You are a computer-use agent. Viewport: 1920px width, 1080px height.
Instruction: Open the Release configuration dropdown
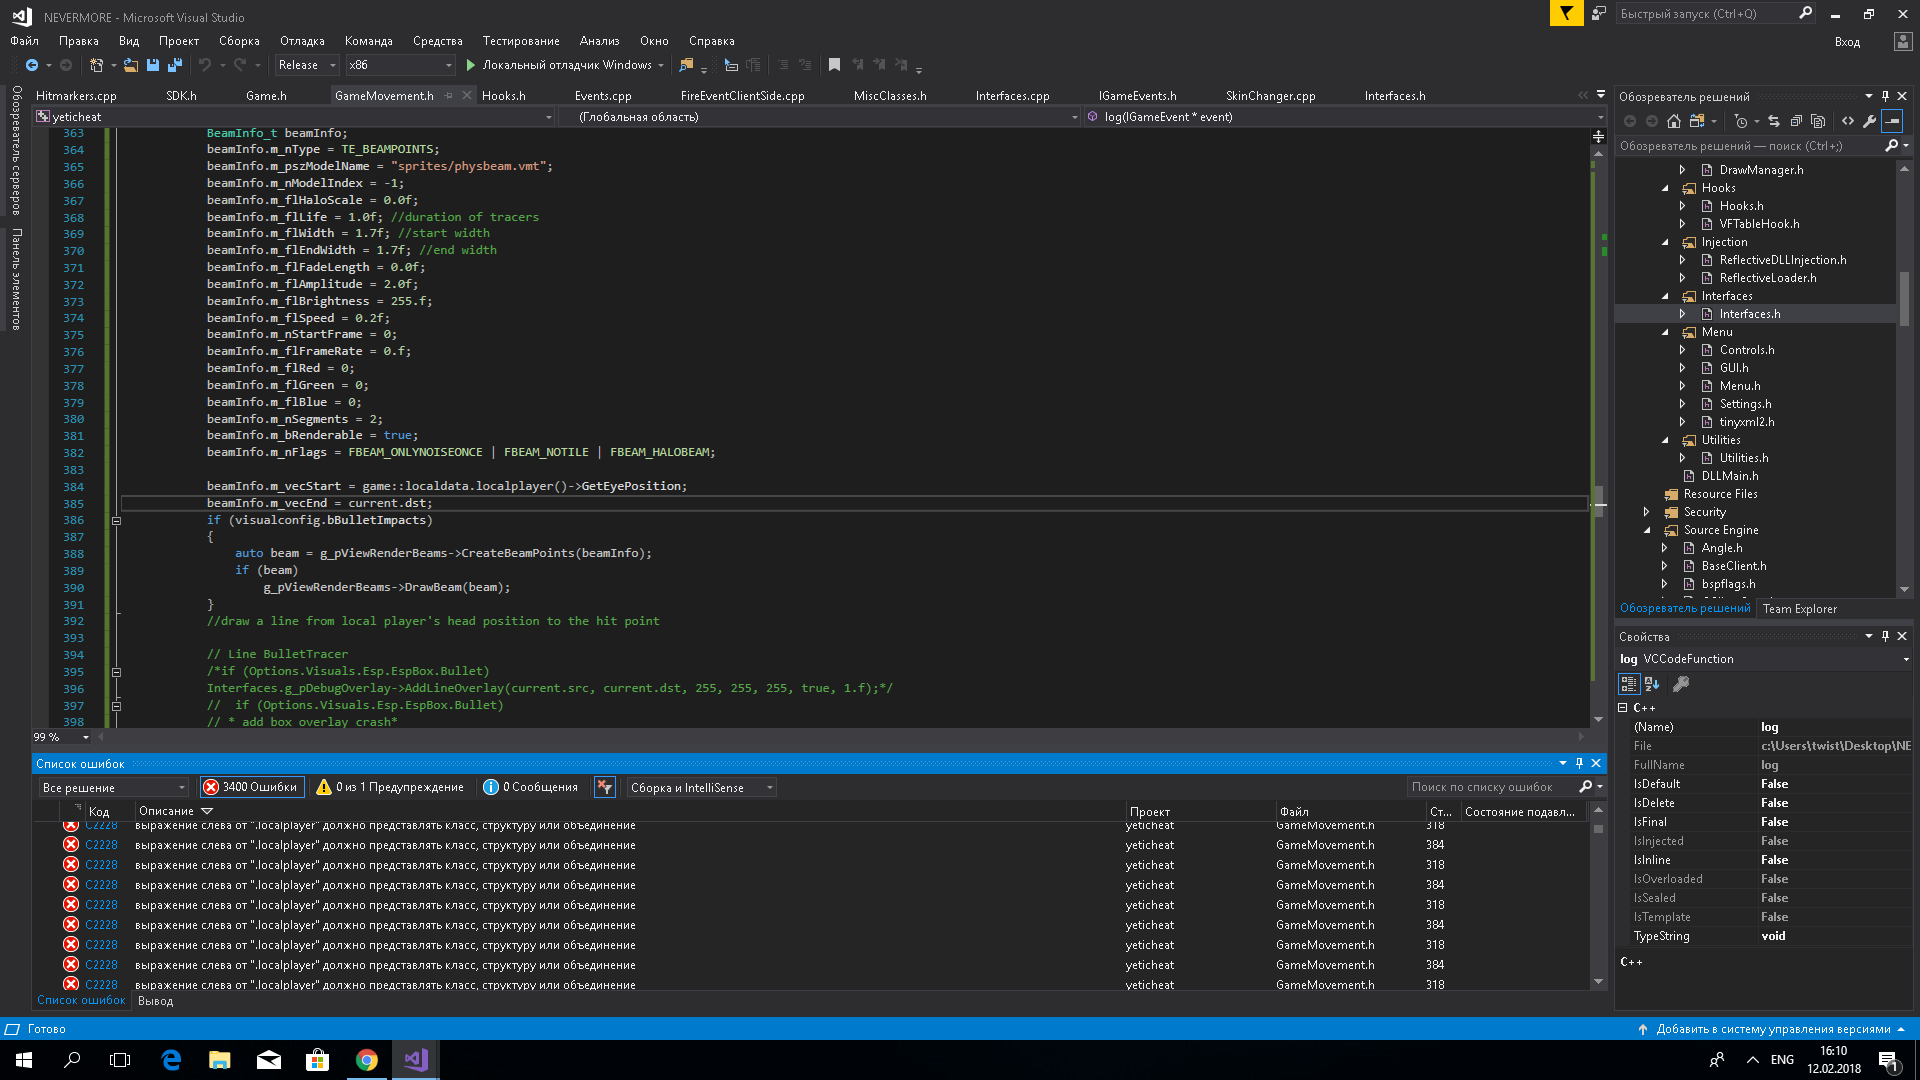(x=307, y=65)
